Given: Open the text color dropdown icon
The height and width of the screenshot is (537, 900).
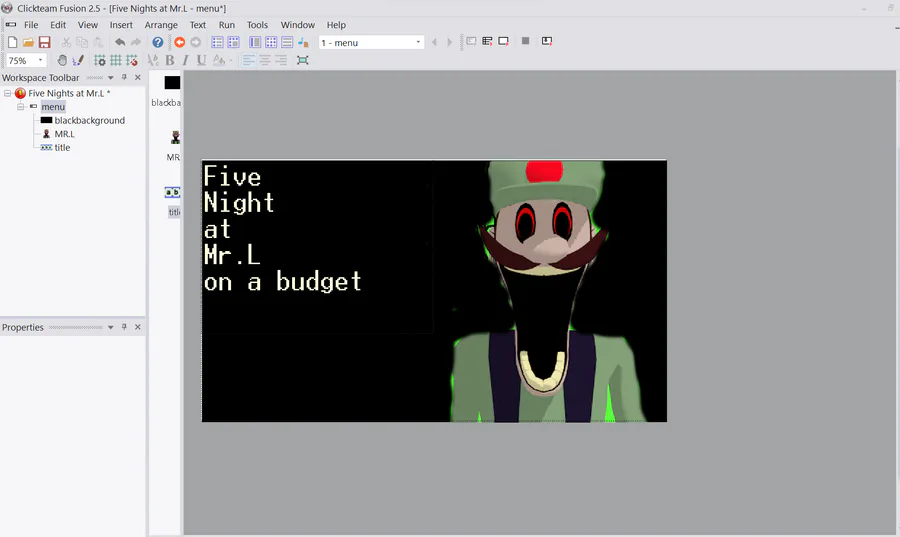Looking at the screenshot, I should (221, 60).
